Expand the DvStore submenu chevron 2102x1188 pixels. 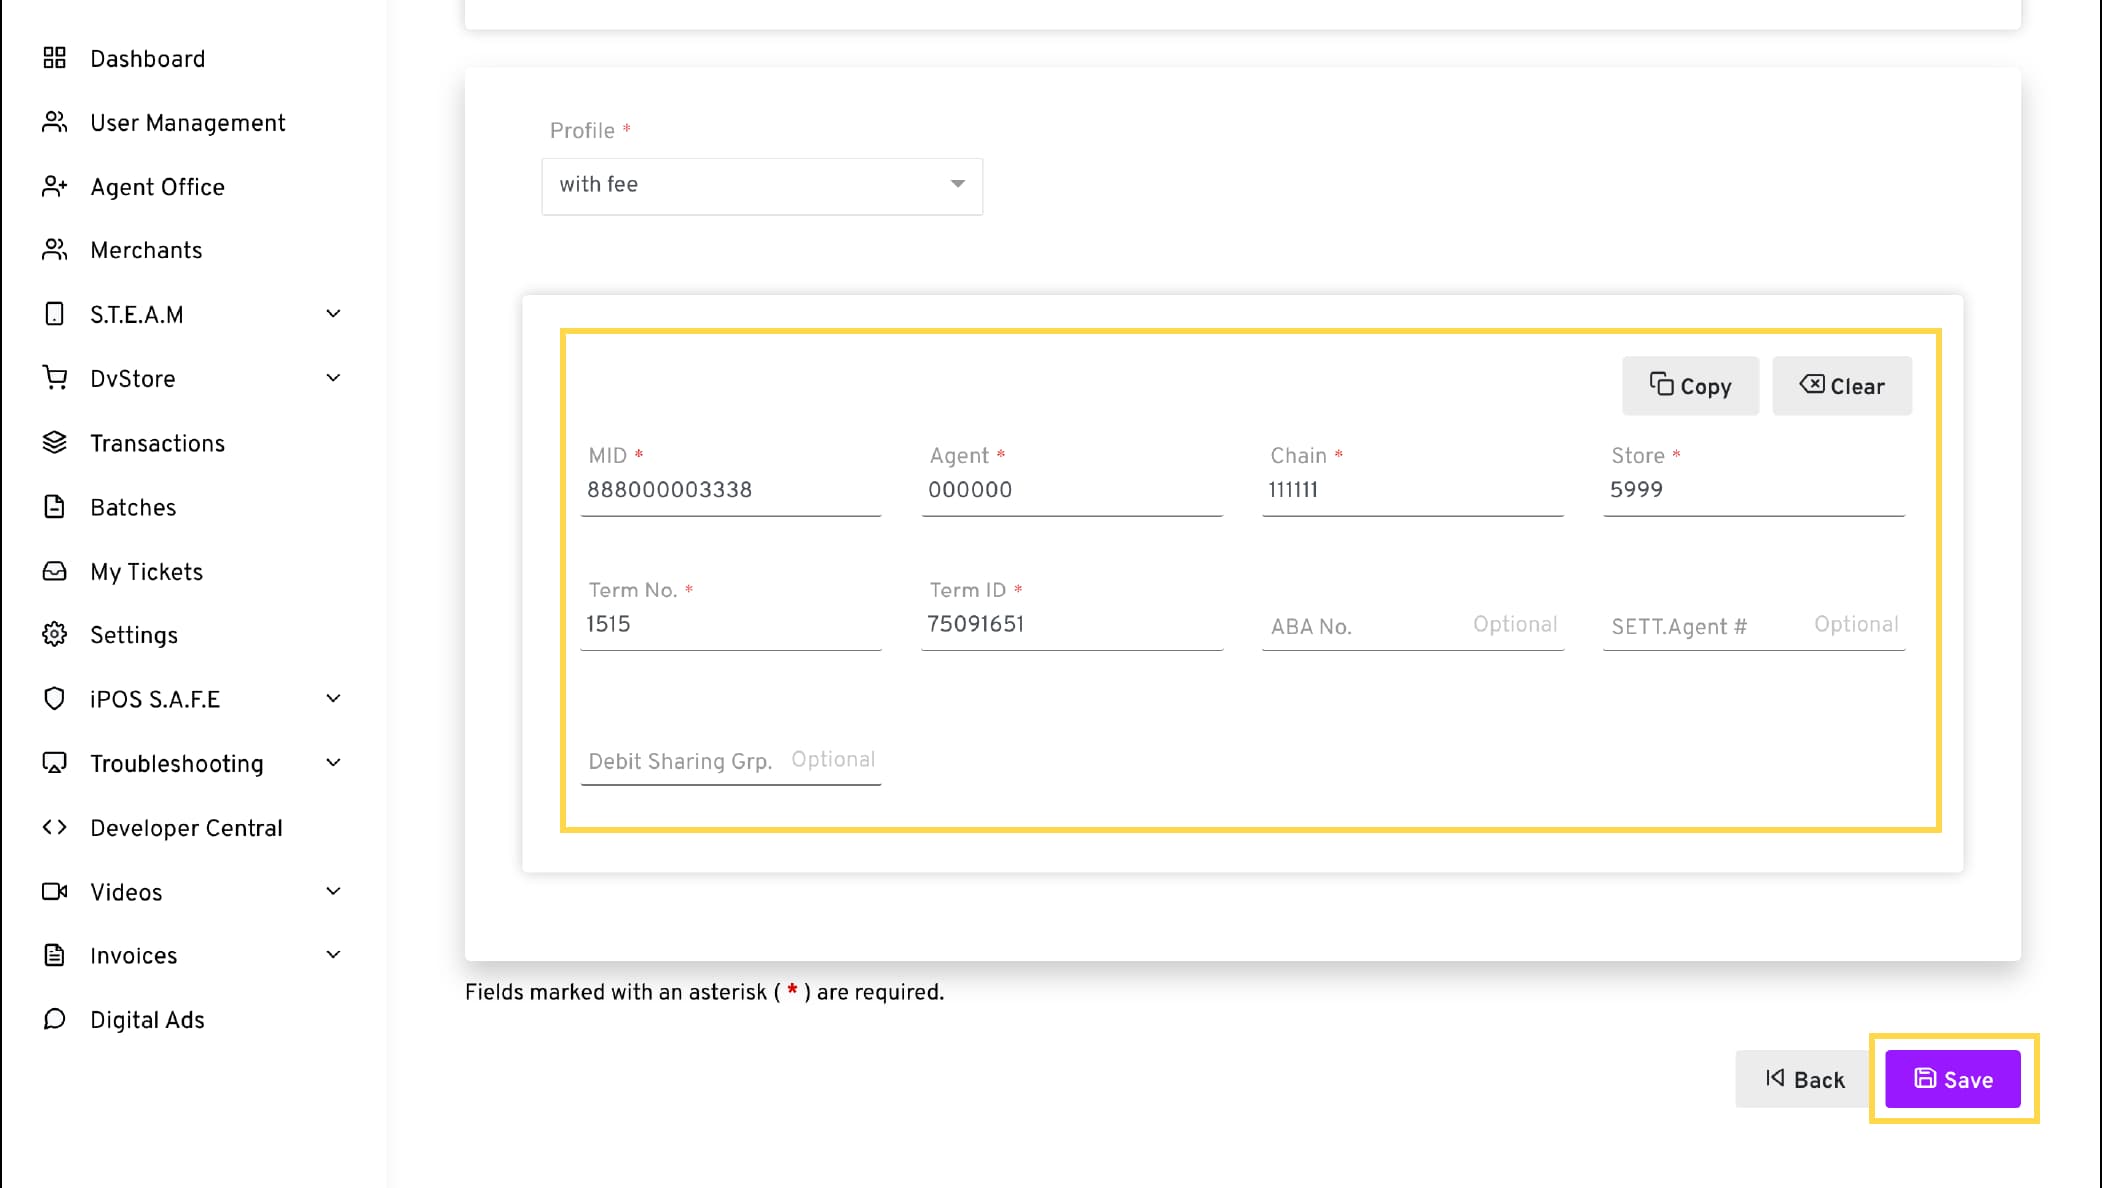(x=334, y=378)
